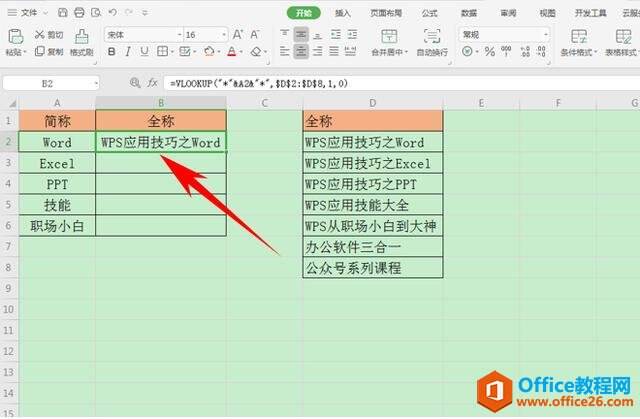
Task: Click the magnifier icon beside fx
Action: coord(135,83)
